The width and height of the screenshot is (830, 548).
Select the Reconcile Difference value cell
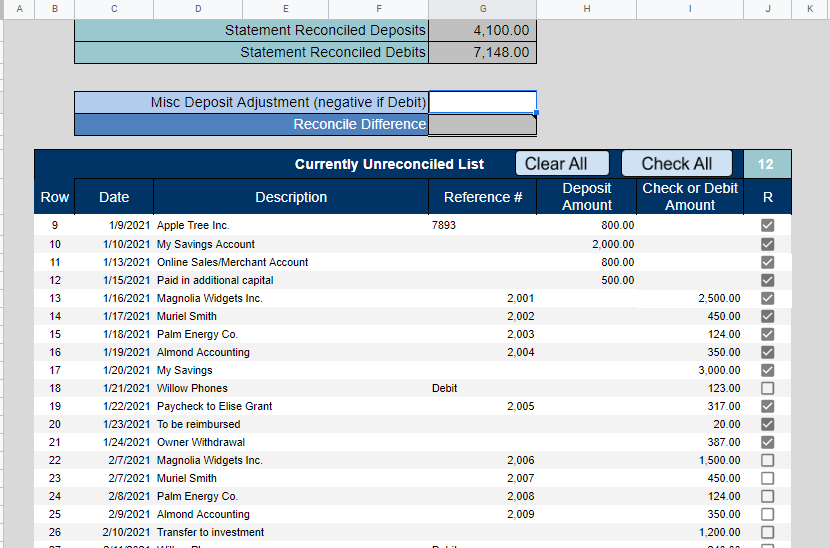(482, 124)
